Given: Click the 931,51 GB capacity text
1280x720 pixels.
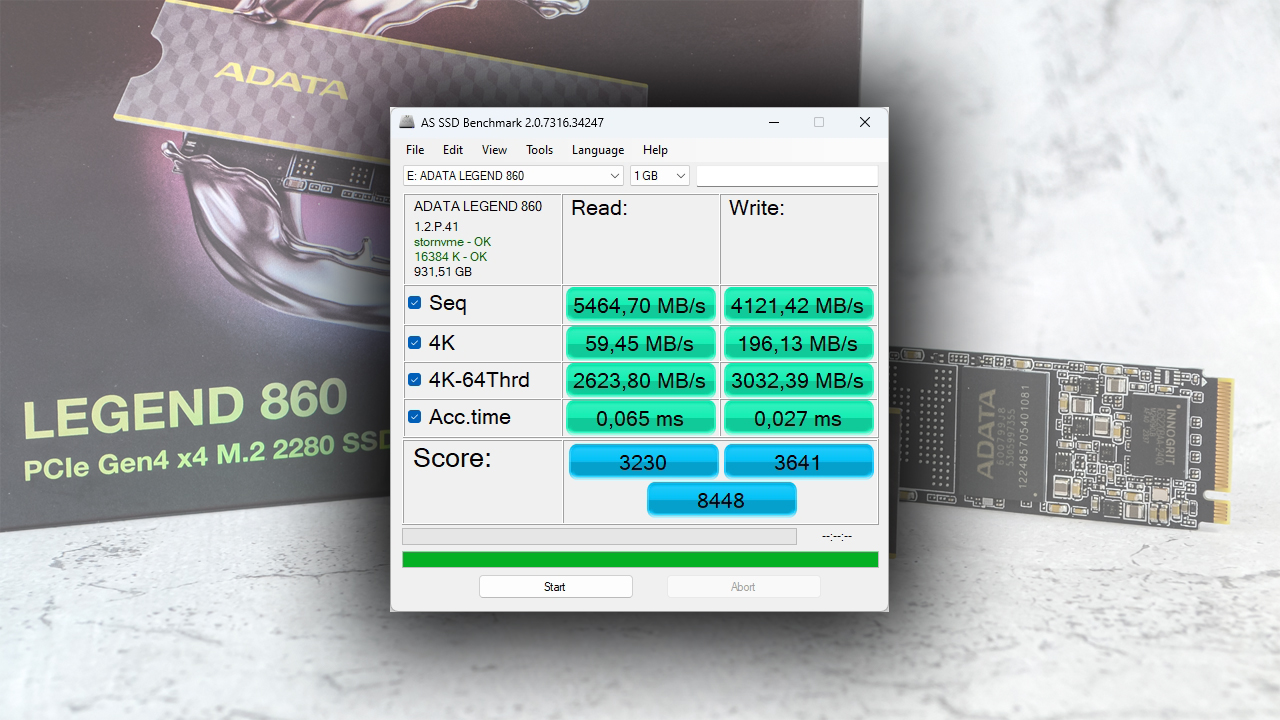Looking at the screenshot, I should [443, 272].
